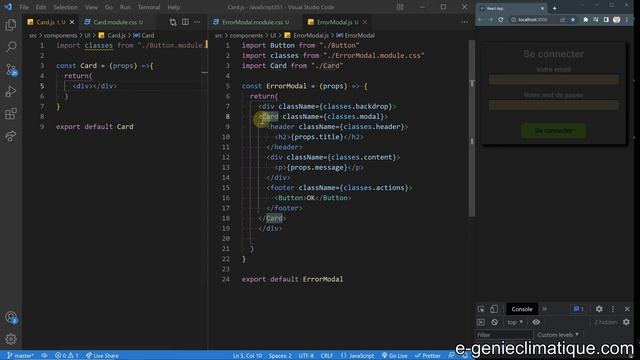This screenshot has width=640, height=360.
Task: Open a new Chrome tab
Action: (554, 8)
